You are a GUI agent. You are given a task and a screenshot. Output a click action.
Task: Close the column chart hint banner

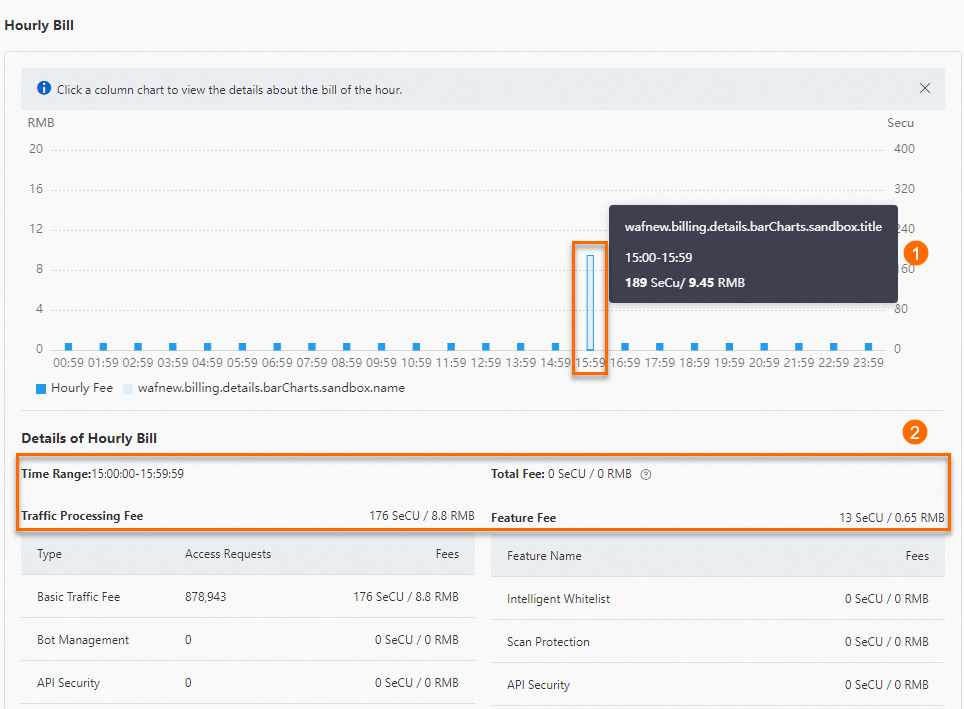[925, 89]
